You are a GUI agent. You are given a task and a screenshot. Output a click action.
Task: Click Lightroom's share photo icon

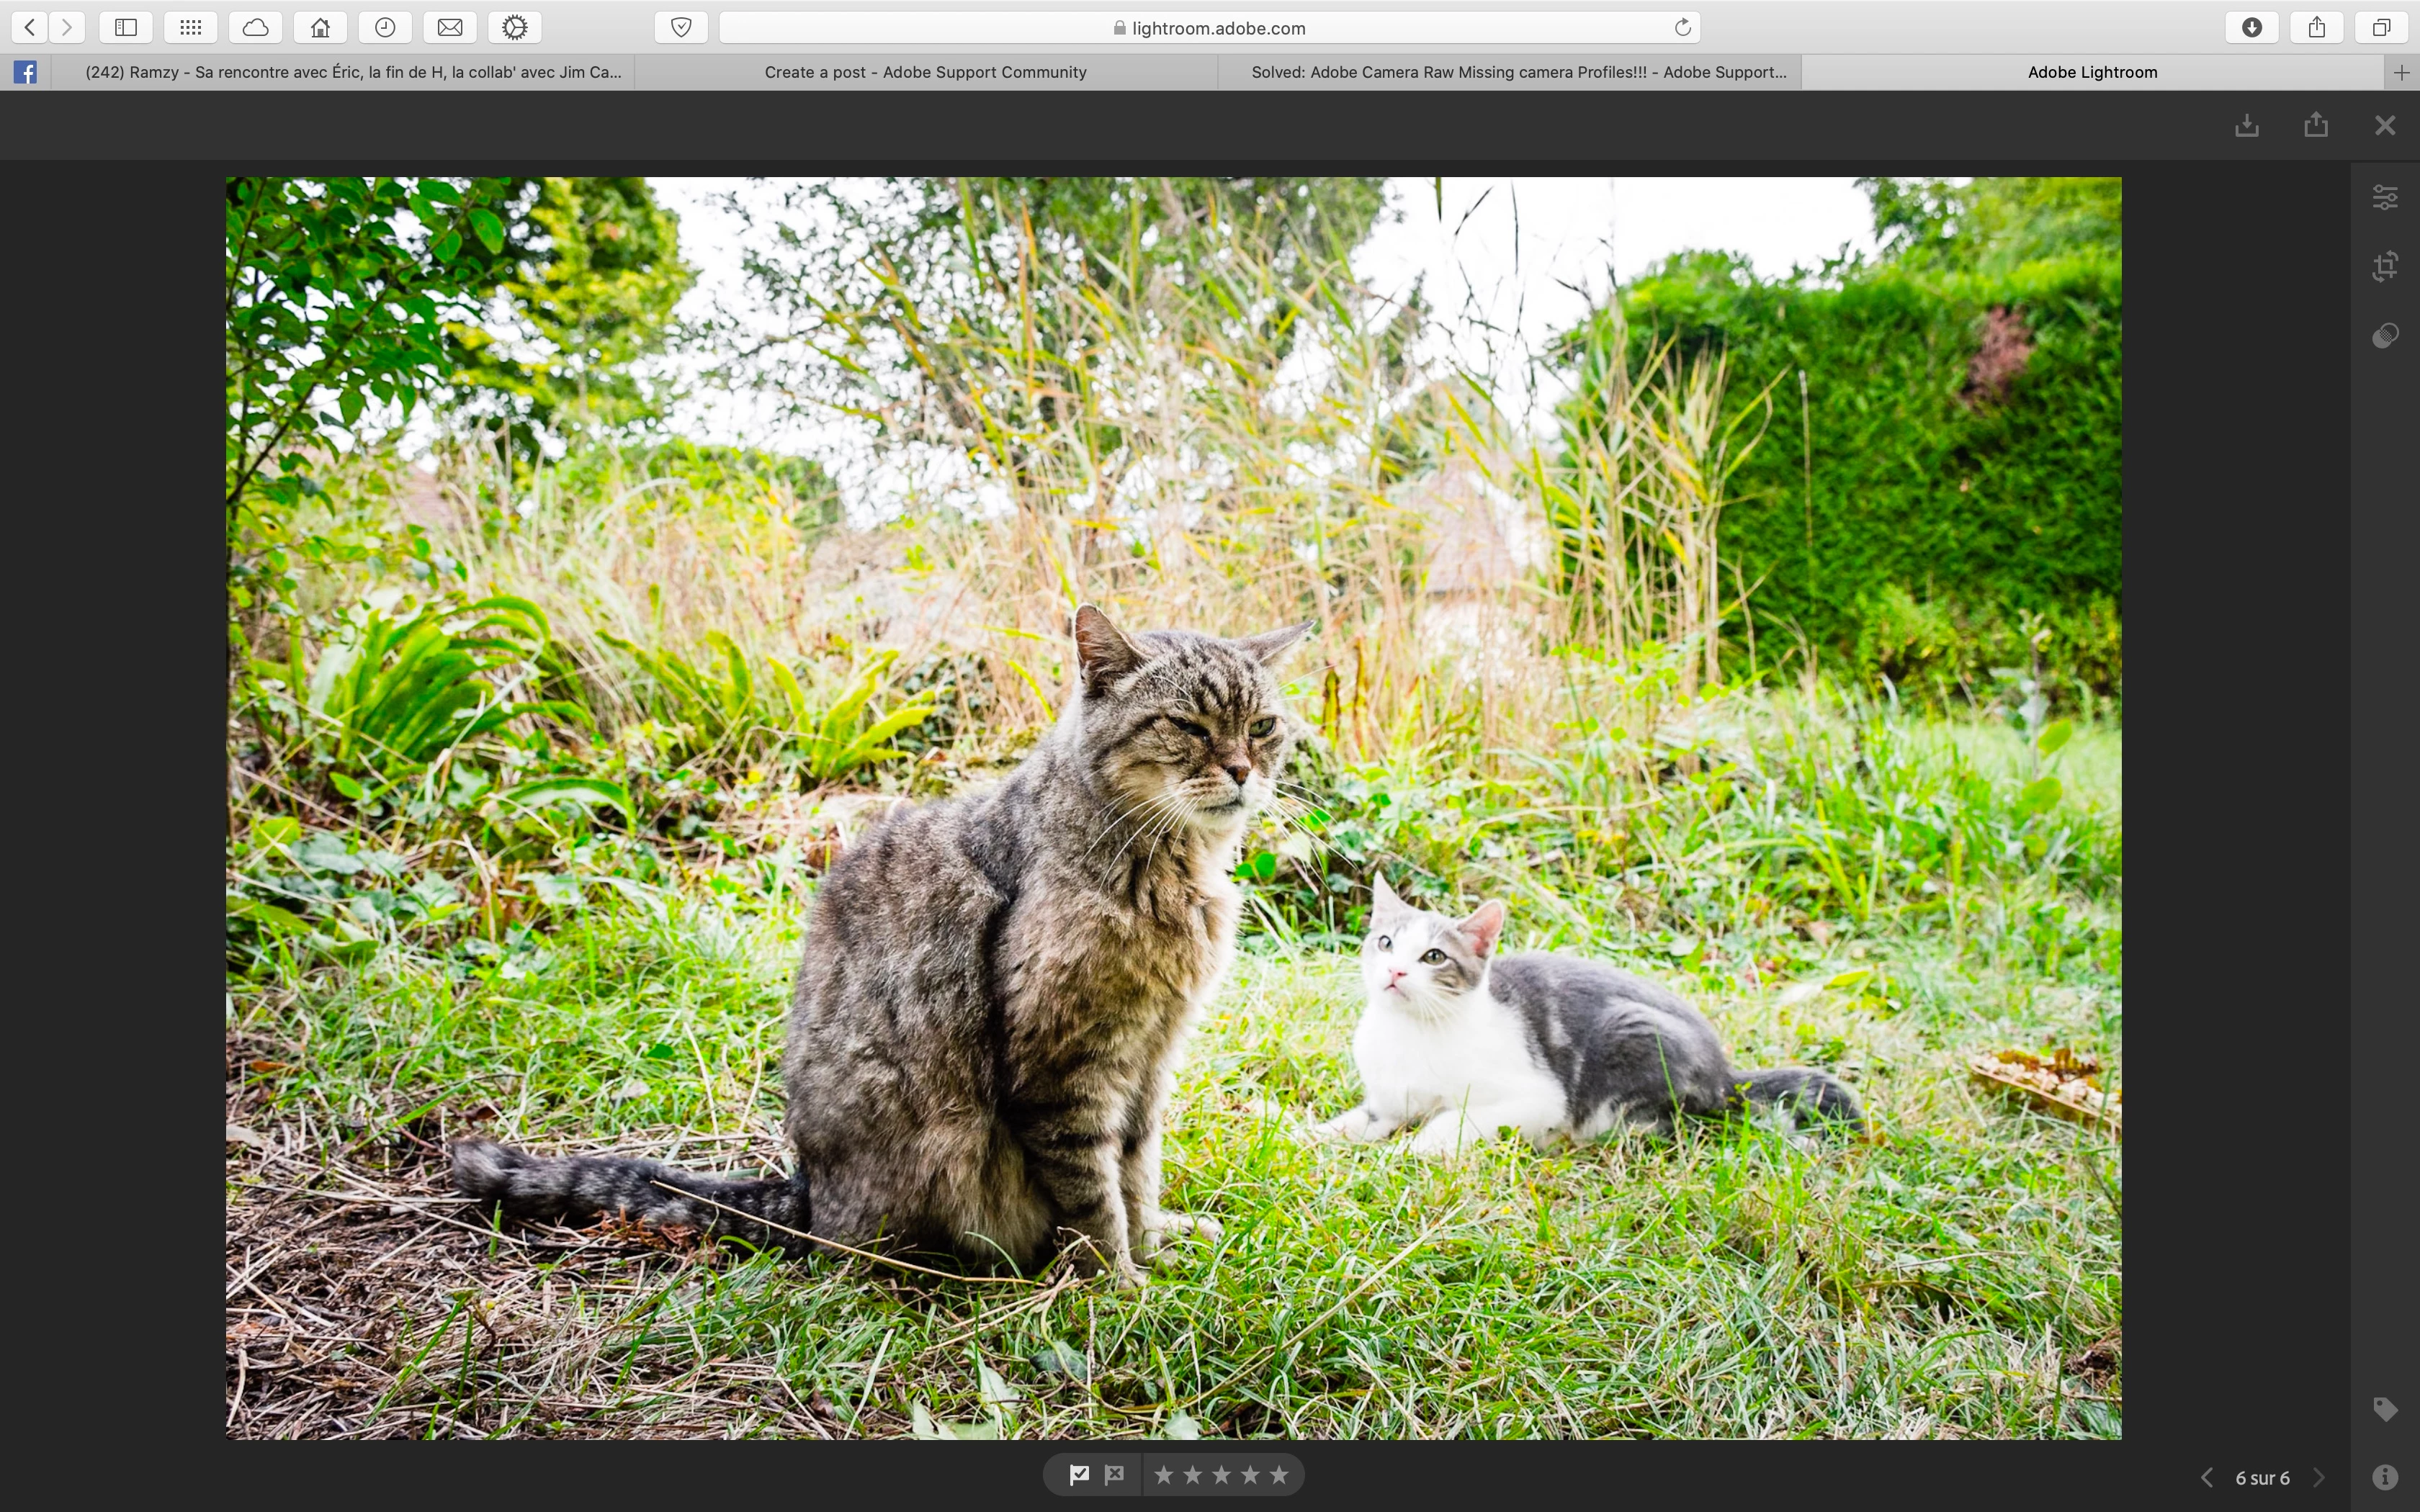click(2316, 125)
